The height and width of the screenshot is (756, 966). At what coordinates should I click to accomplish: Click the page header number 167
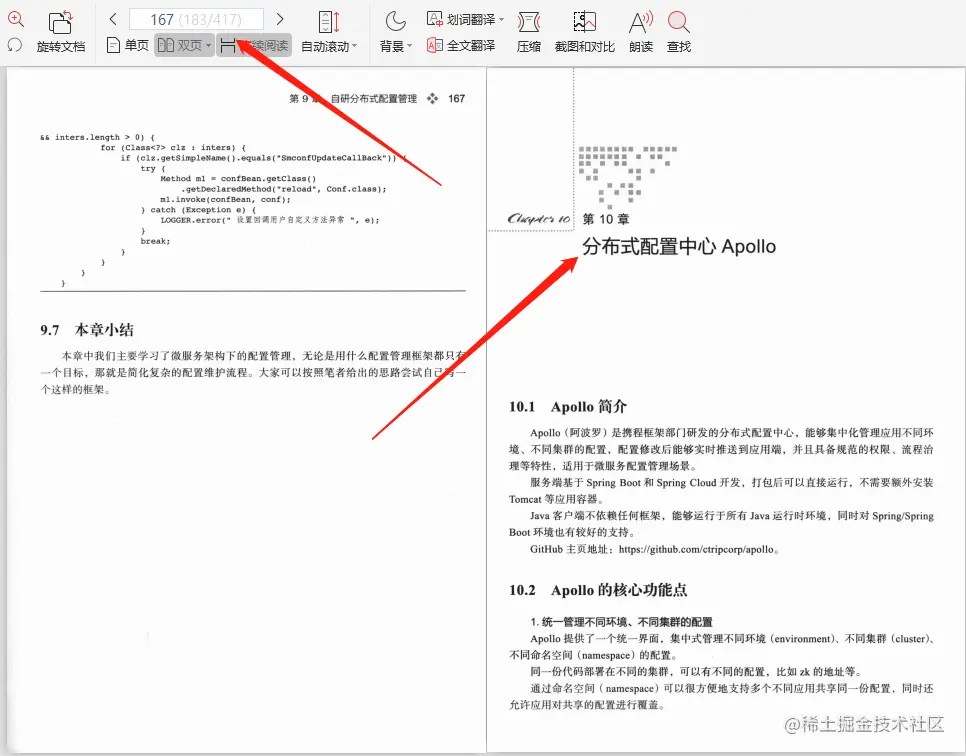tap(457, 99)
